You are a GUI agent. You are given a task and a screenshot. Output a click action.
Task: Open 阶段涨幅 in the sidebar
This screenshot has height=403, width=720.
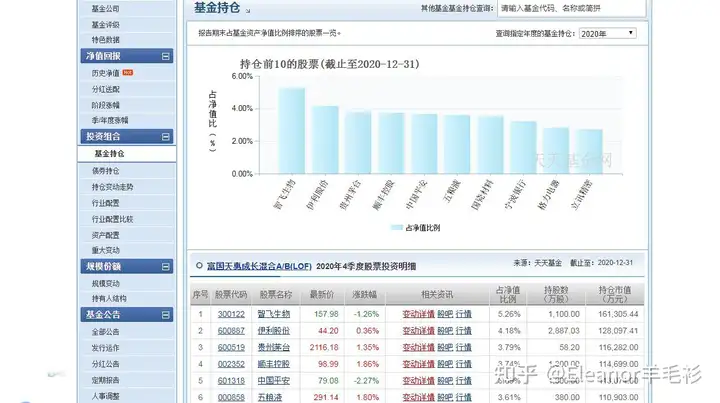coord(105,106)
